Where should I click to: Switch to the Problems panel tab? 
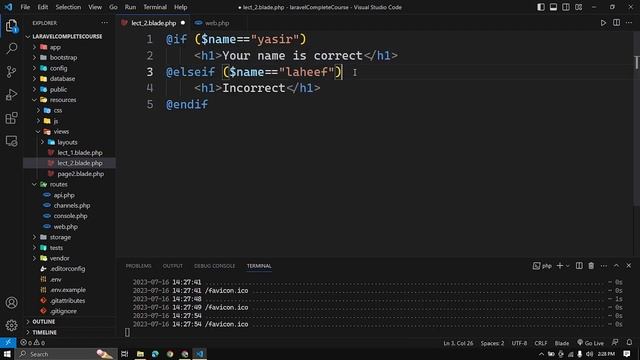[138, 266]
